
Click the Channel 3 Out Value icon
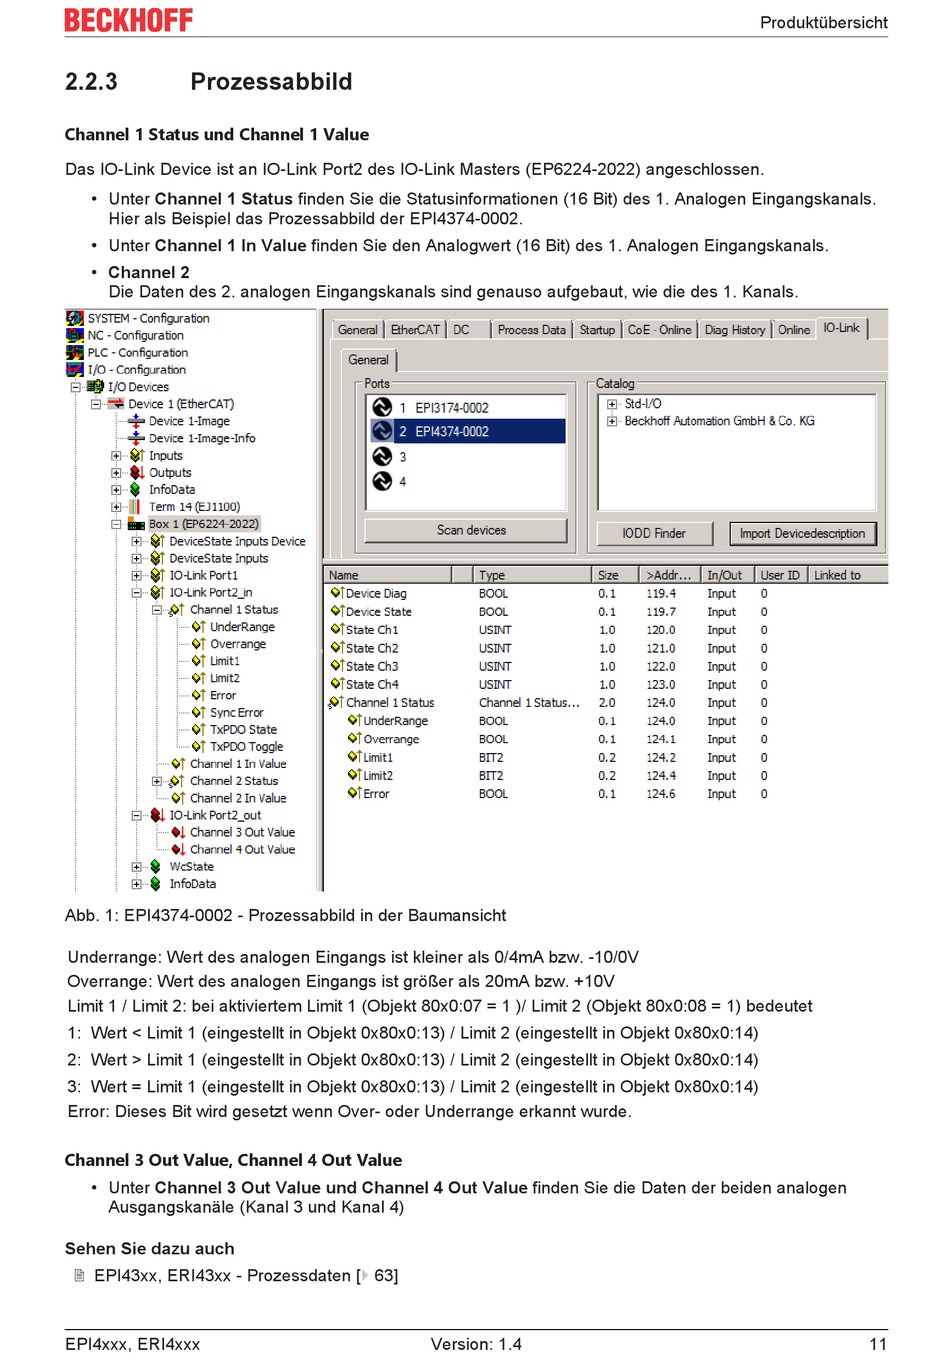click(178, 832)
